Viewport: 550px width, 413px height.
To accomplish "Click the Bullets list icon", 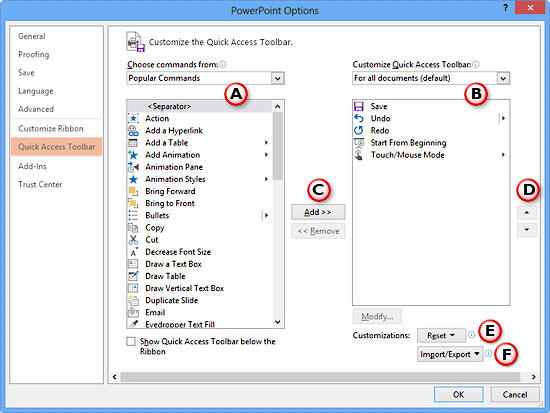I will click(x=133, y=215).
